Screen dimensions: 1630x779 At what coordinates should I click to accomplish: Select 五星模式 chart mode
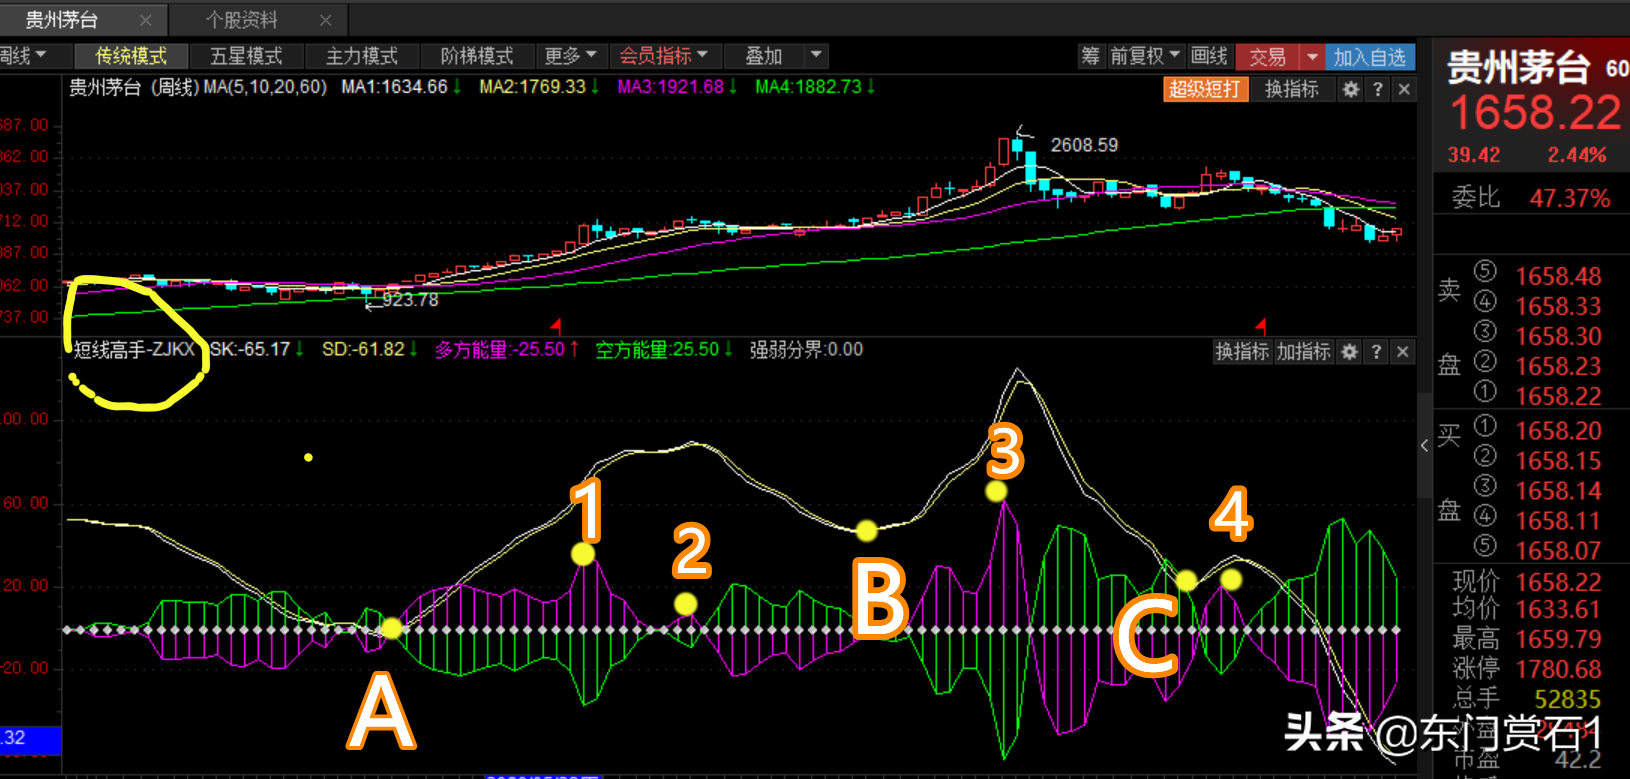tap(246, 56)
